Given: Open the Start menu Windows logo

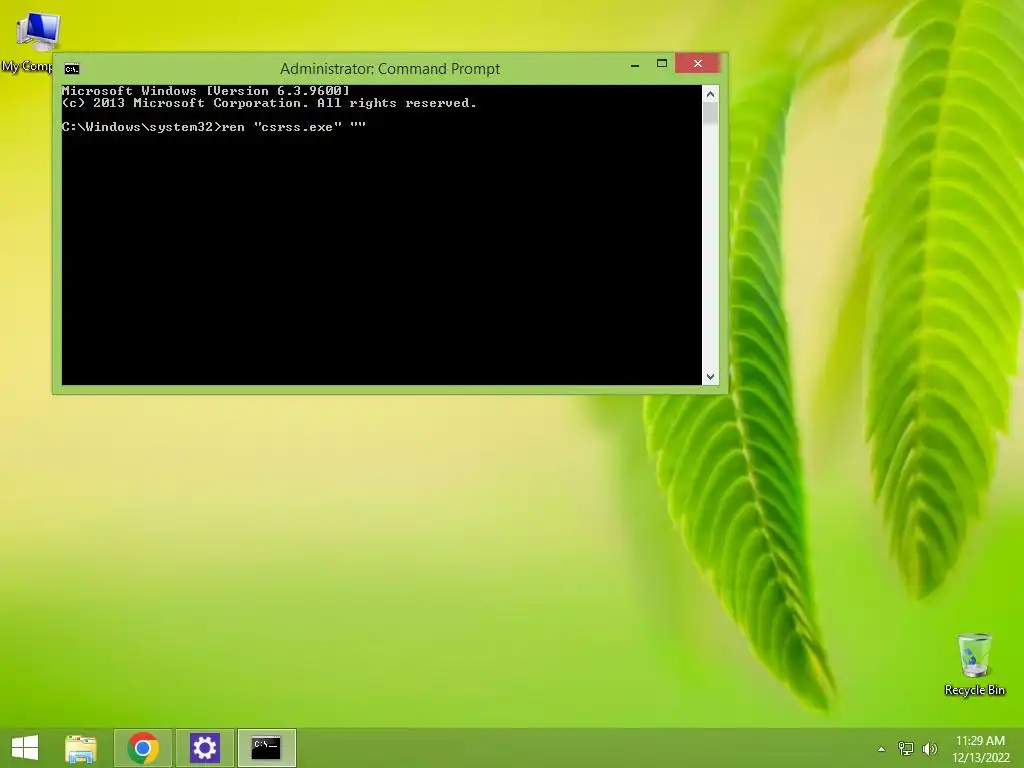Looking at the screenshot, I should [x=25, y=748].
